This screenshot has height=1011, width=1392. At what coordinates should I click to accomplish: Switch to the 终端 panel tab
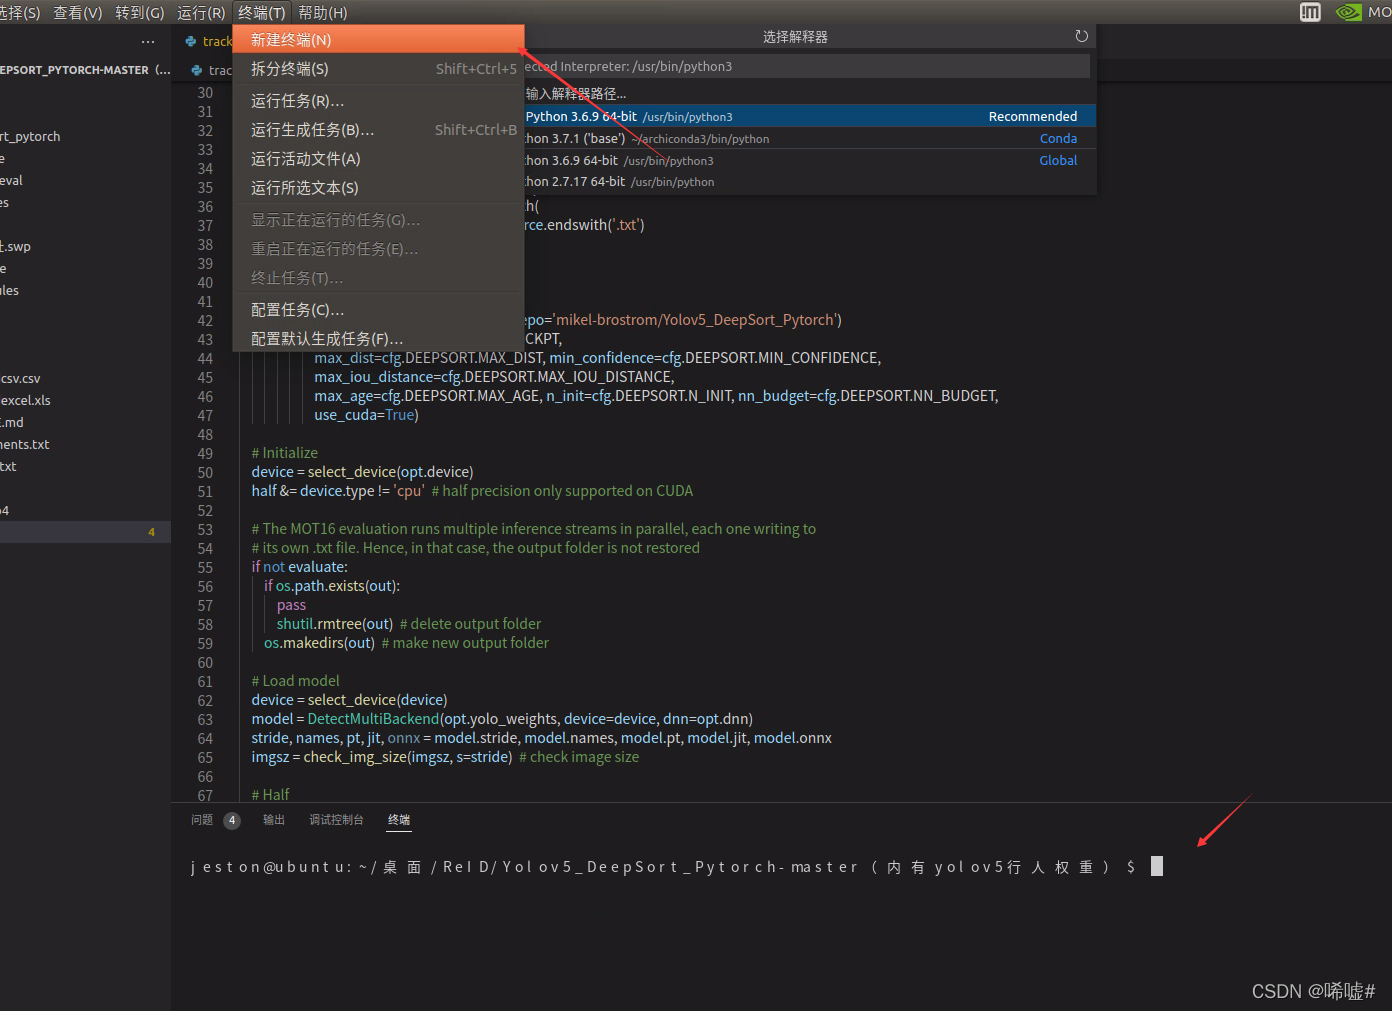399,820
